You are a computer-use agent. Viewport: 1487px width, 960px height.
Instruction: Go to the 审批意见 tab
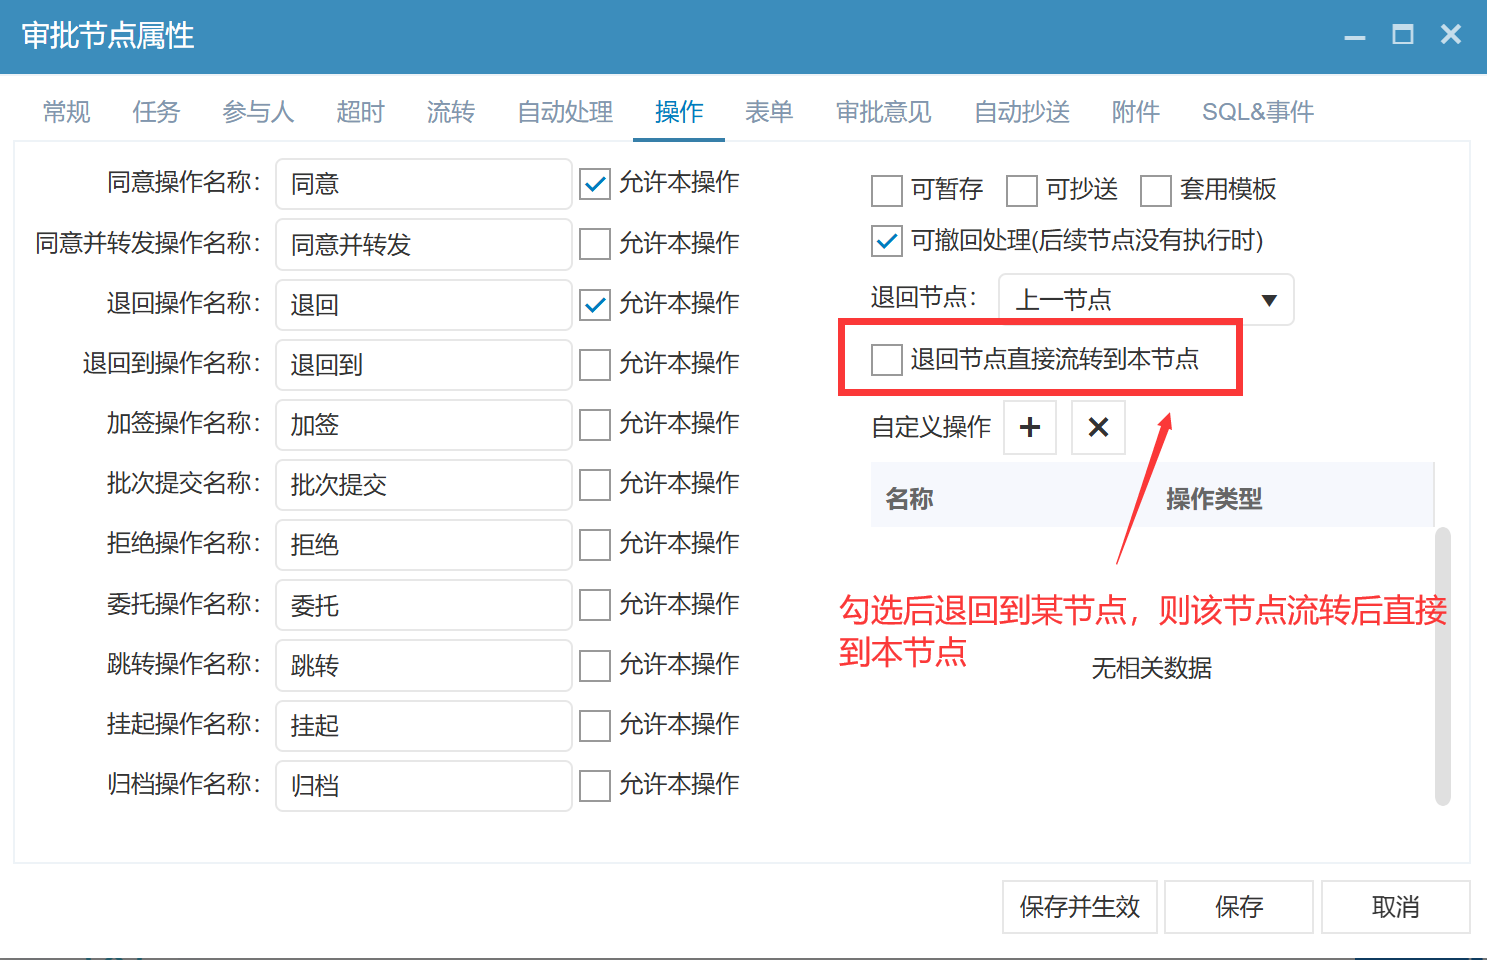click(x=883, y=112)
